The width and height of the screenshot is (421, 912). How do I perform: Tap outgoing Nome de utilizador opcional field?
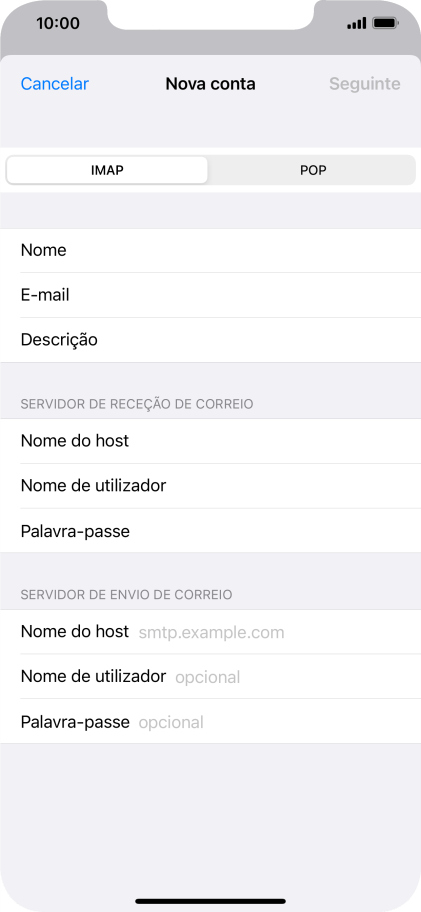click(210, 676)
